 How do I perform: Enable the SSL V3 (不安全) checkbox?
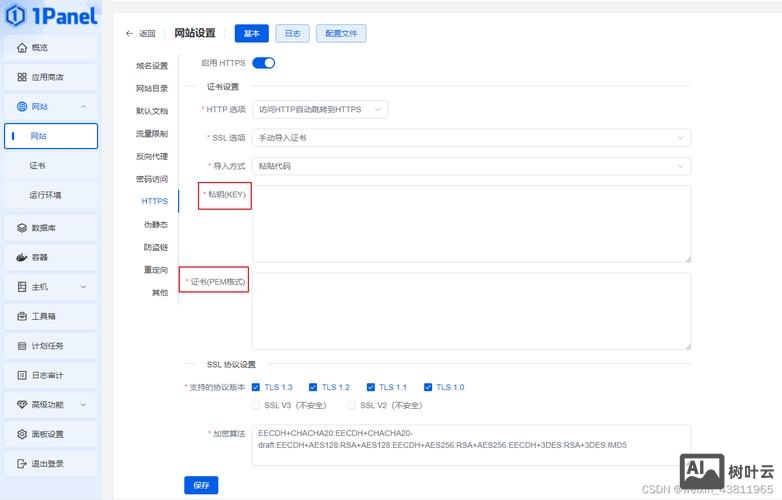pyautogui.click(x=256, y=405)
